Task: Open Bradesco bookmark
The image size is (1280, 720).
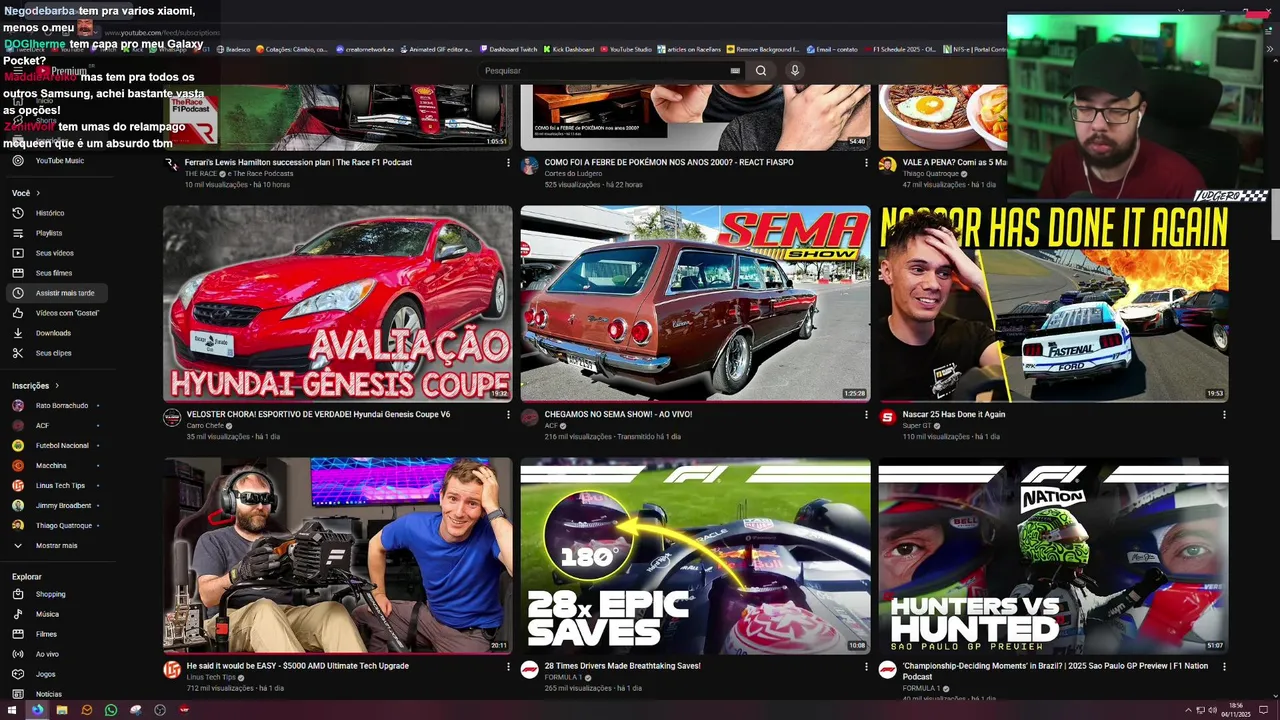Action: click(x=233, y=49)
